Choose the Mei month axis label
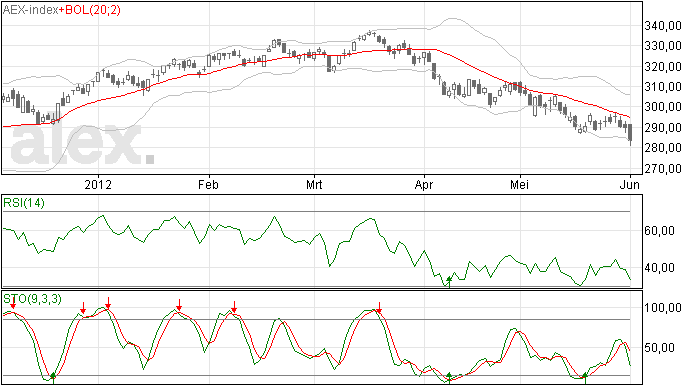 (x=520, y=184)
